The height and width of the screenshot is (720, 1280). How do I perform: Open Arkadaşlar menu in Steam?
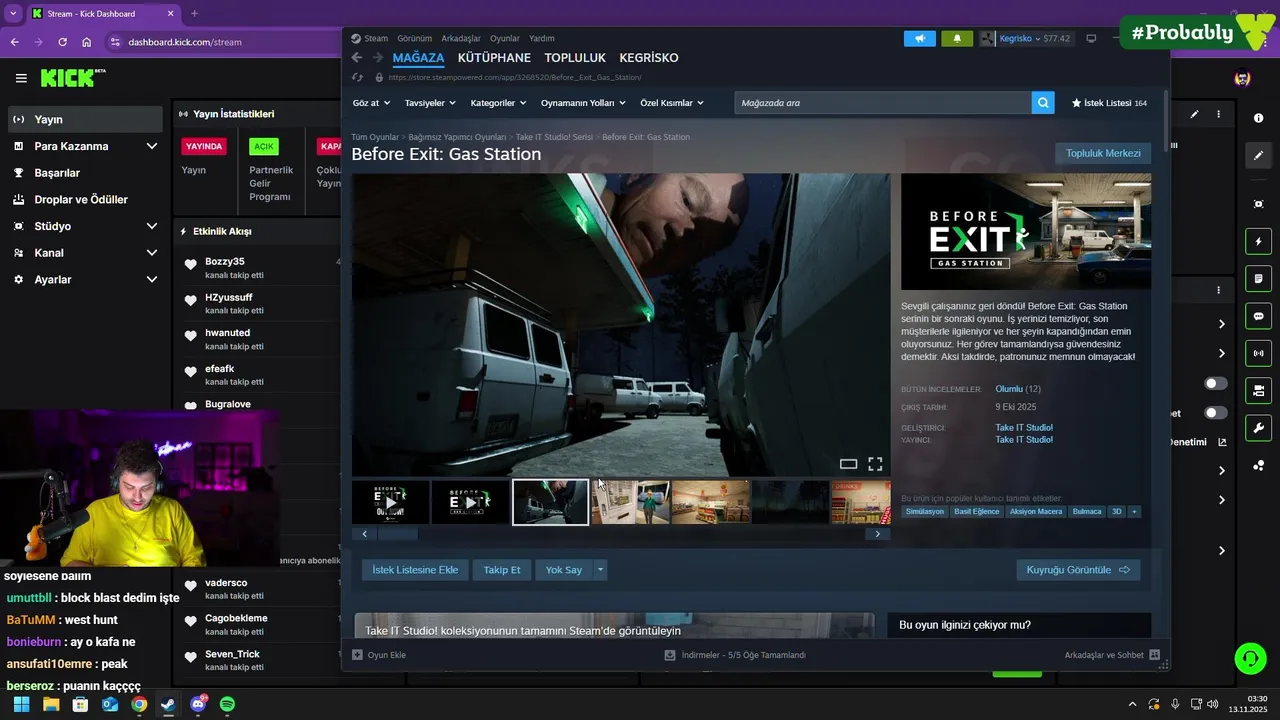tap(461, 38)
